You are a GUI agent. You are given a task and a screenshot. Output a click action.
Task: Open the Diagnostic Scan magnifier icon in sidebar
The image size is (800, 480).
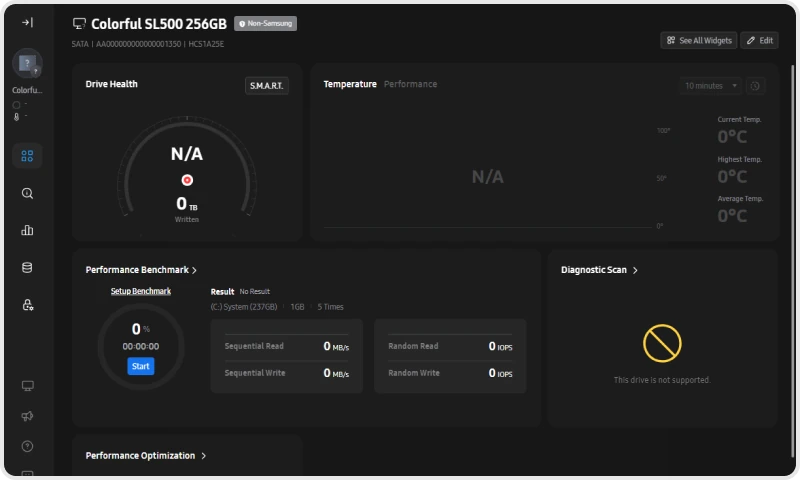click(27, 193)
